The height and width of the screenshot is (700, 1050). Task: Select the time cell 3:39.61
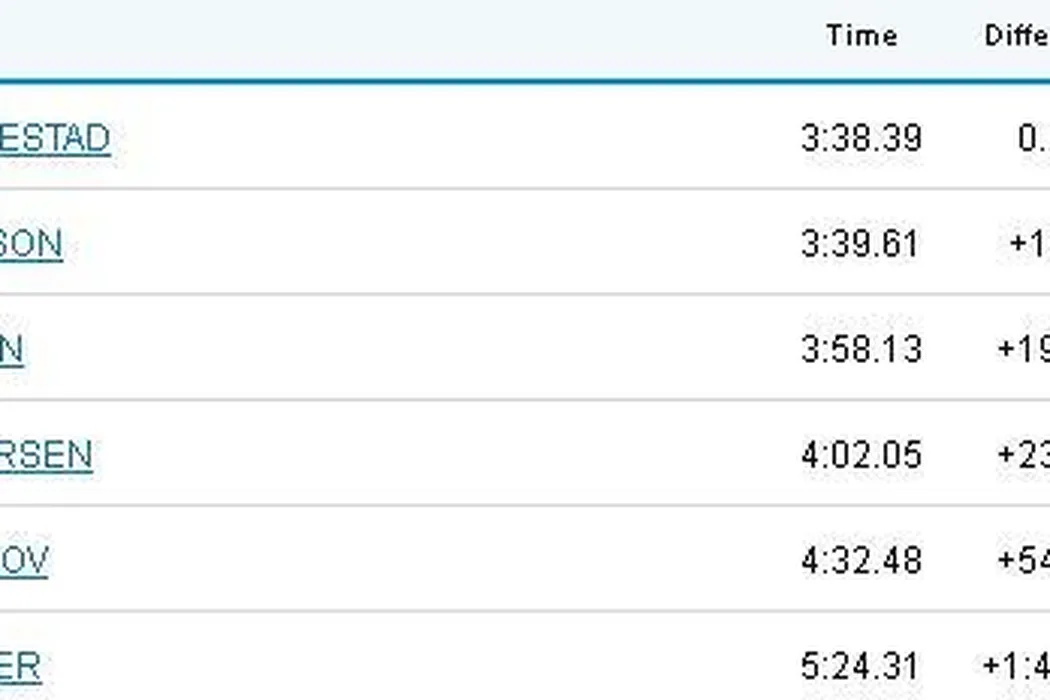(860, 244)
